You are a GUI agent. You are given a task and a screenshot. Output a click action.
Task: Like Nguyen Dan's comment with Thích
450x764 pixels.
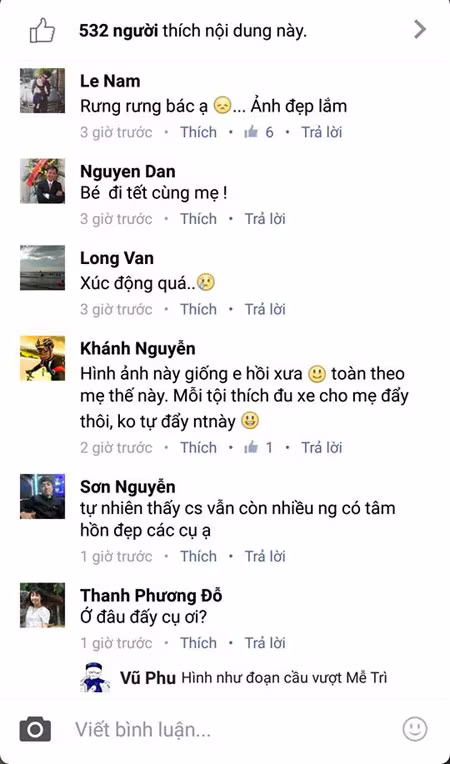click(x=198, y=219)
